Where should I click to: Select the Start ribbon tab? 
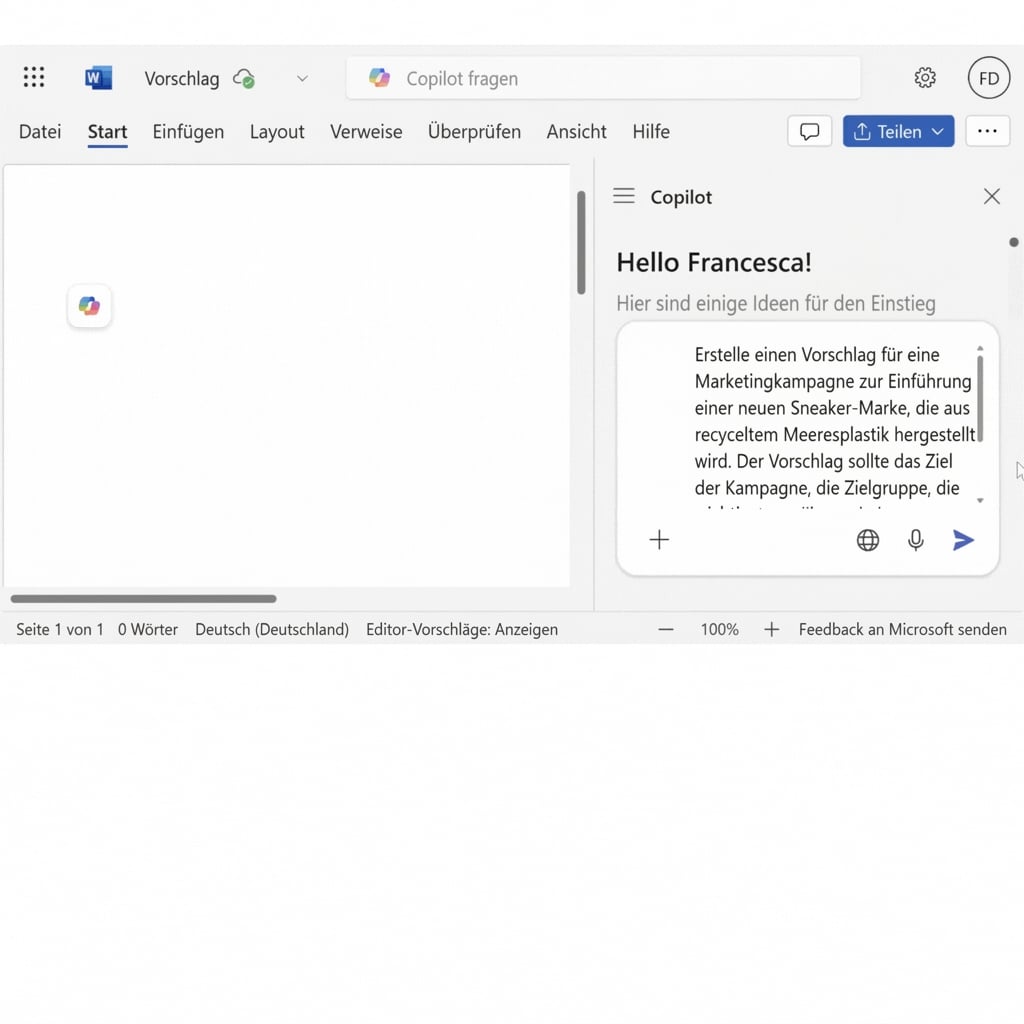107,132
